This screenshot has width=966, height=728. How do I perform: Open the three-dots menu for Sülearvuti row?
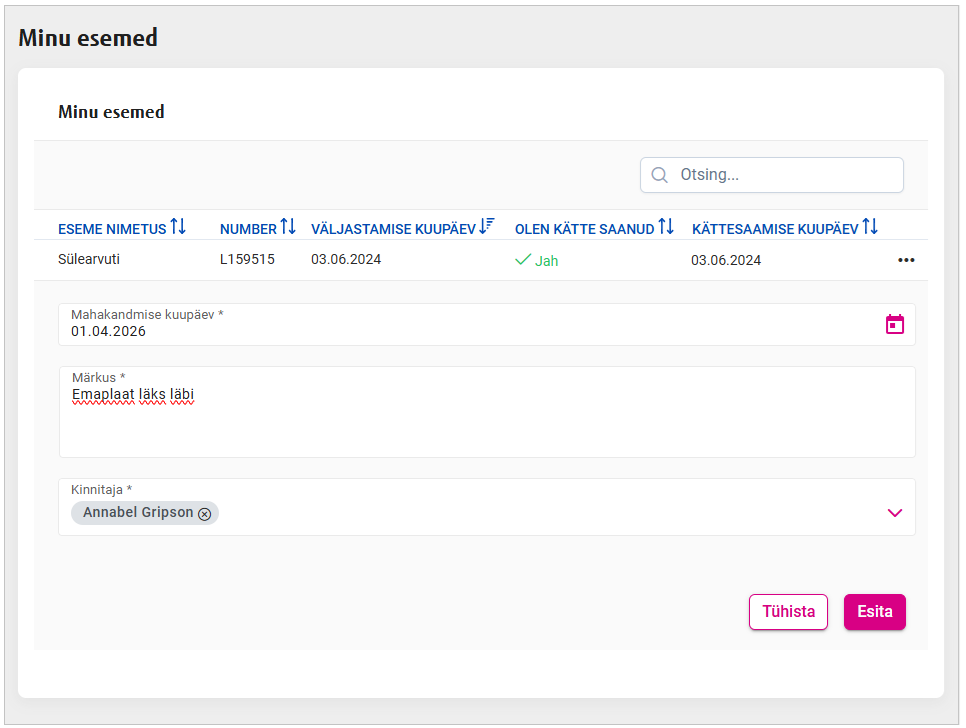pyautogui.click(x=906, y=260)
